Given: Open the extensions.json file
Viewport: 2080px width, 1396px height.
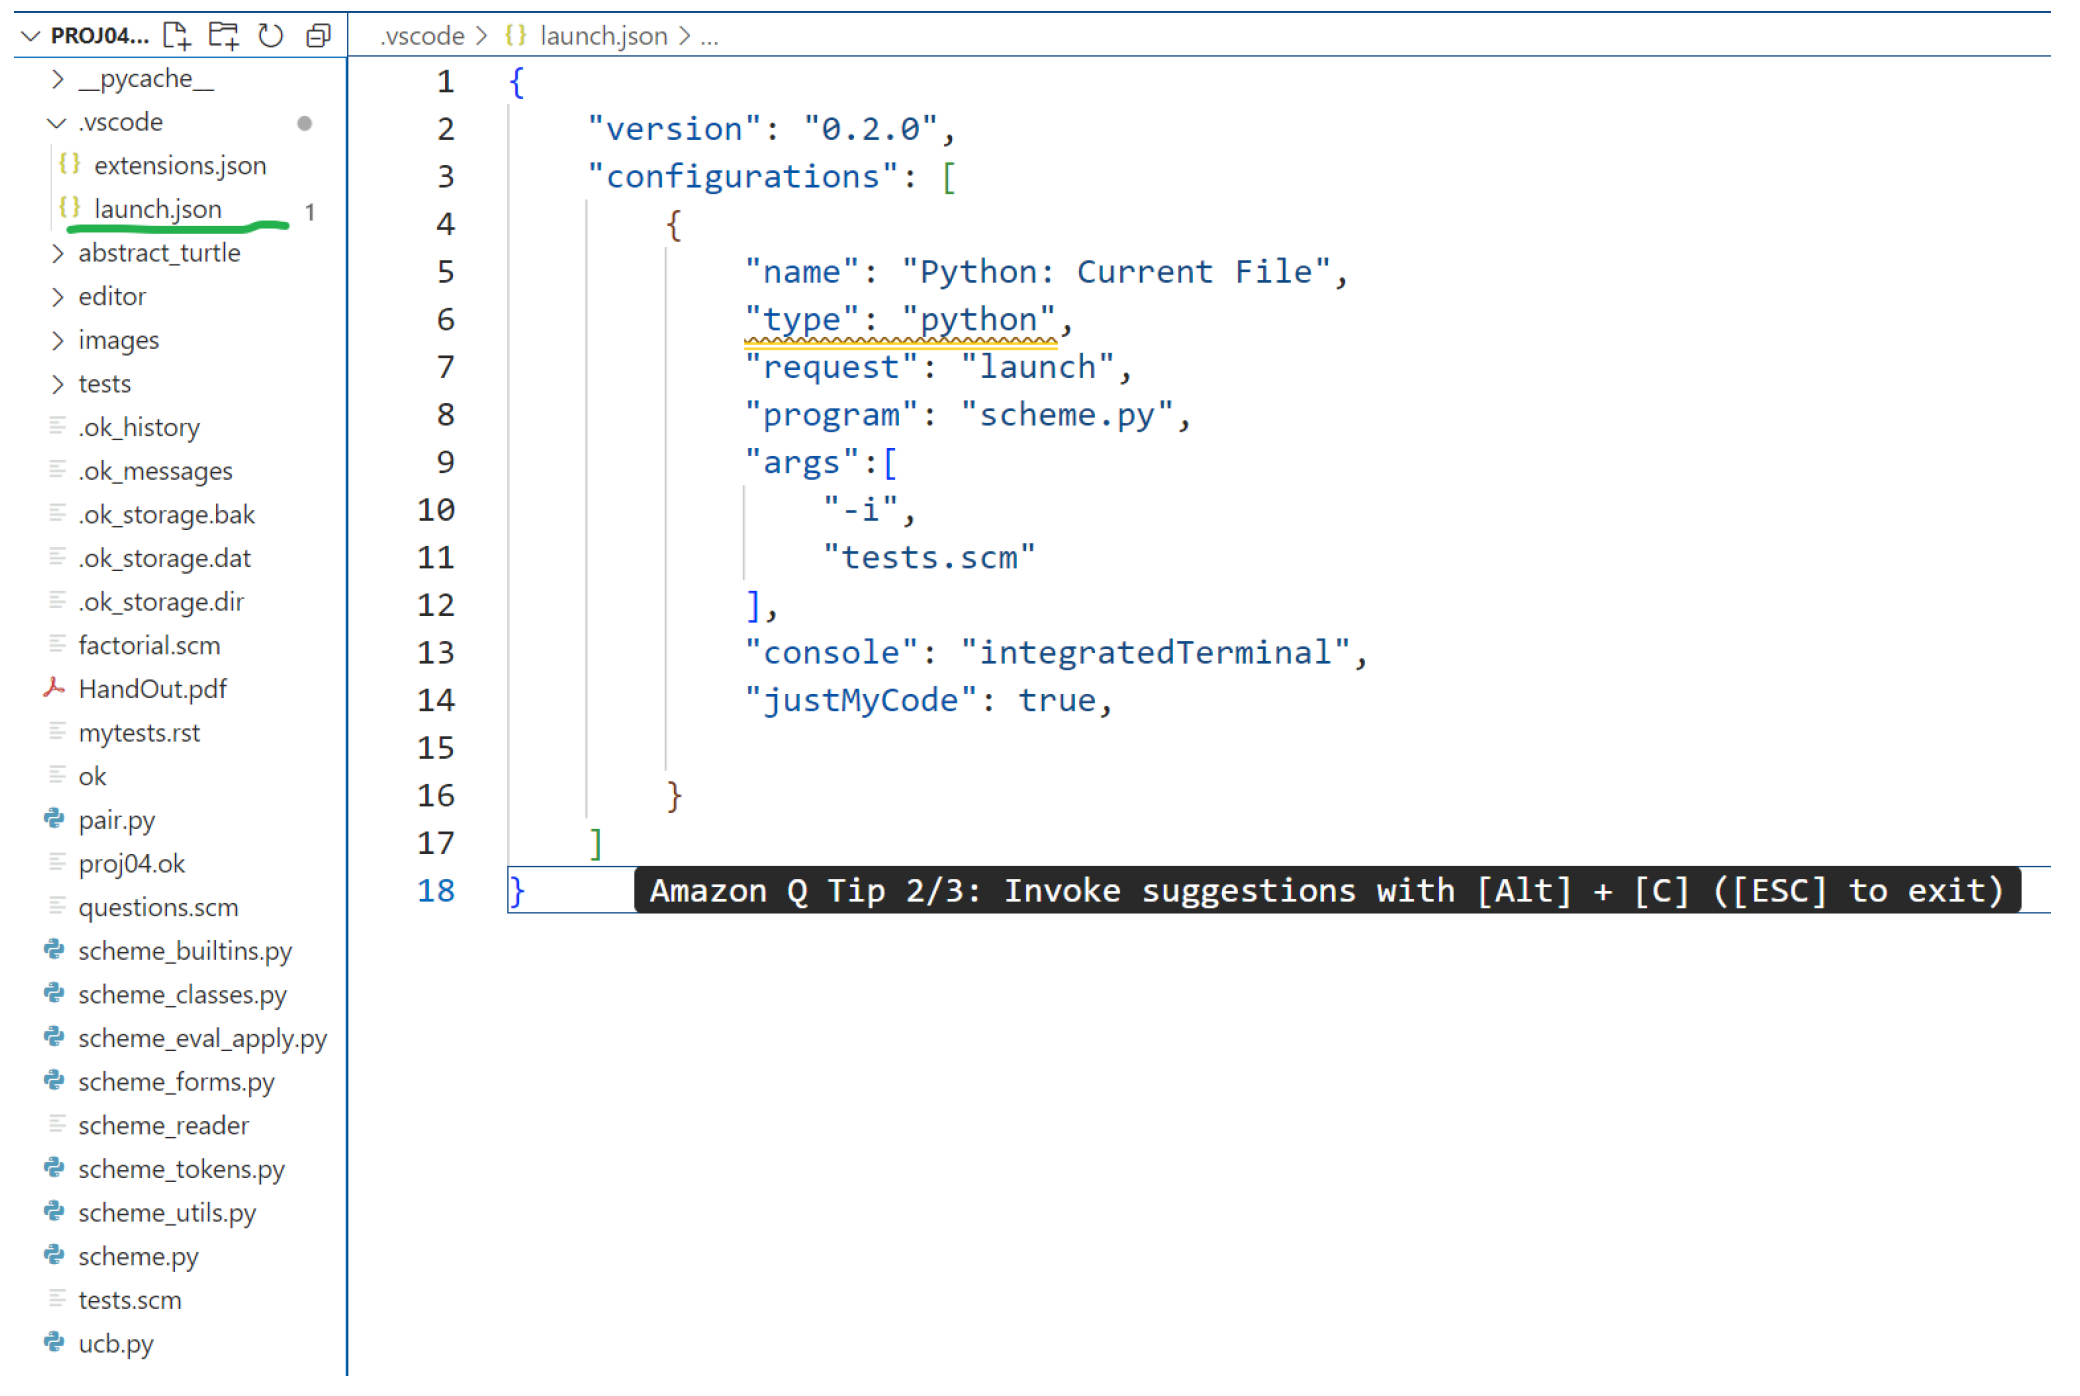Looking at the screenshot, I should (180, 165).
